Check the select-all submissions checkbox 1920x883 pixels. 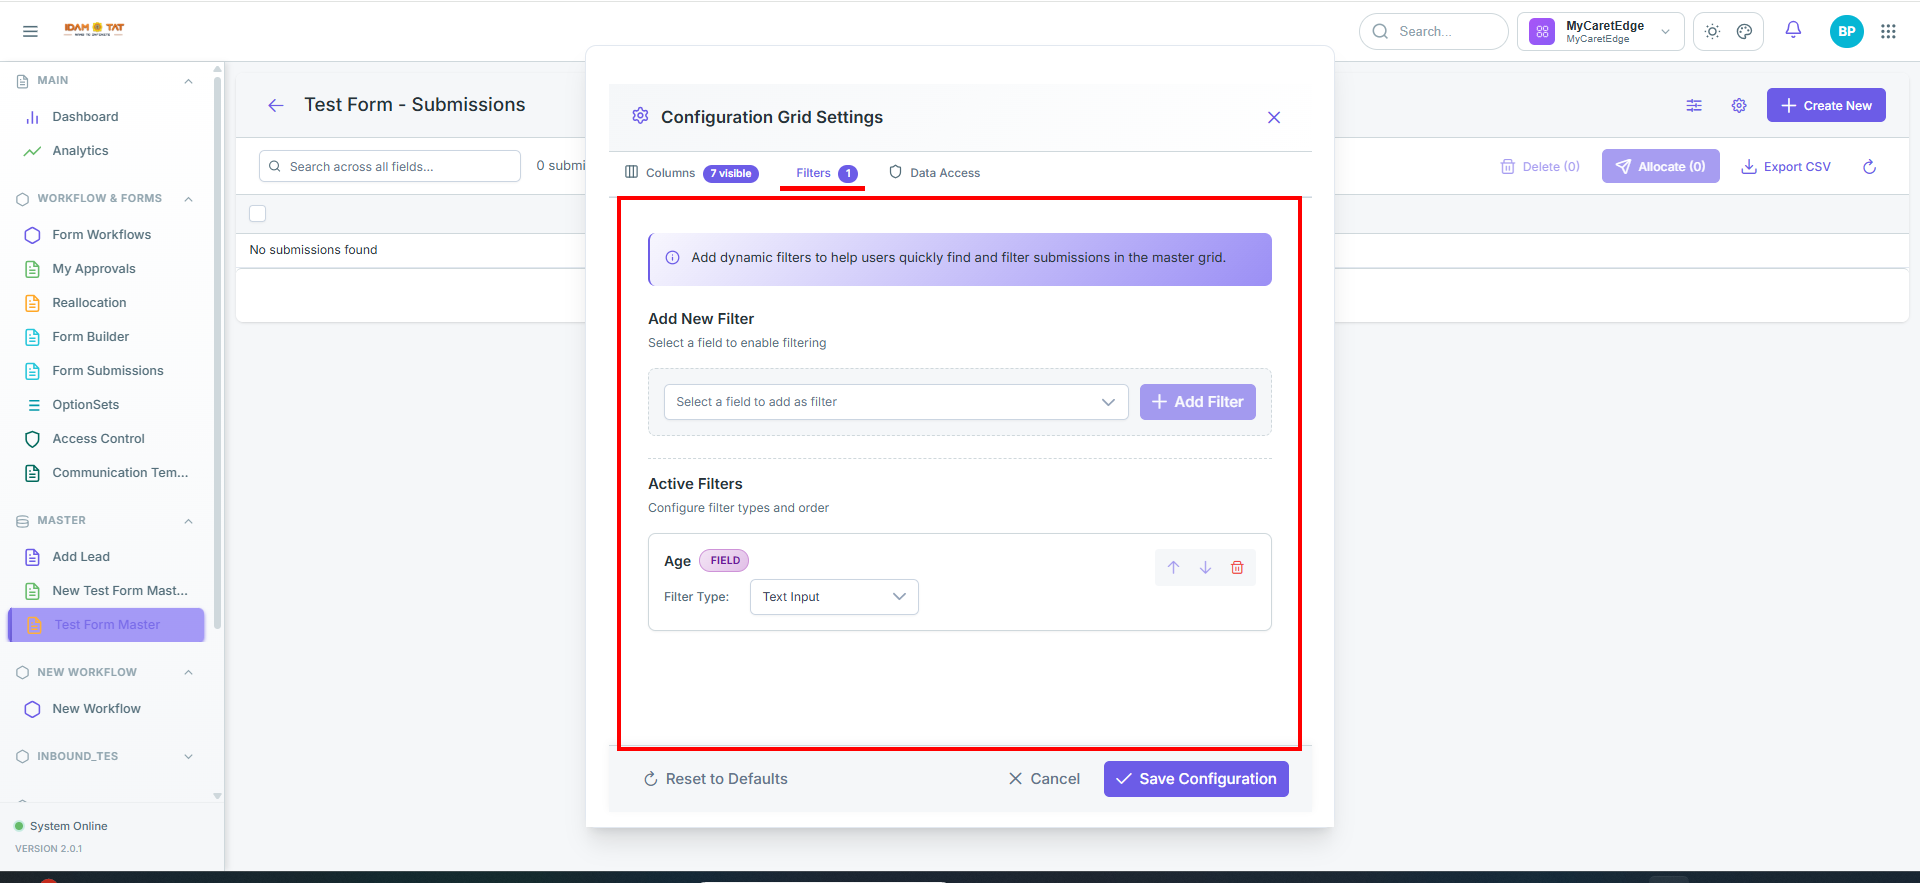pos(258,213)
